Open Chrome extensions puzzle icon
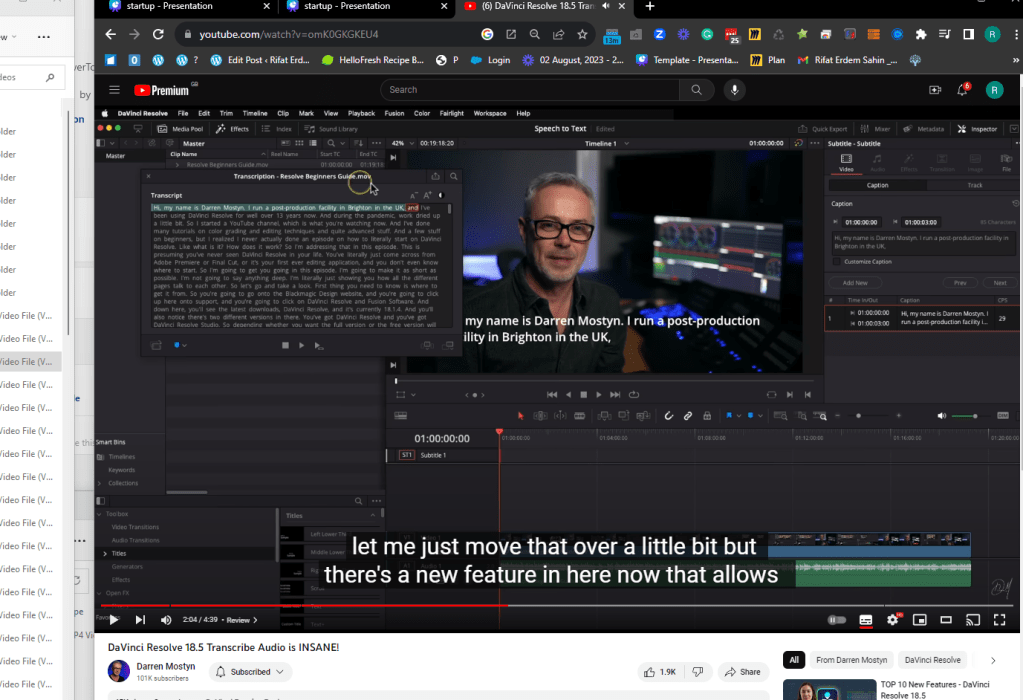 point(921,34)
